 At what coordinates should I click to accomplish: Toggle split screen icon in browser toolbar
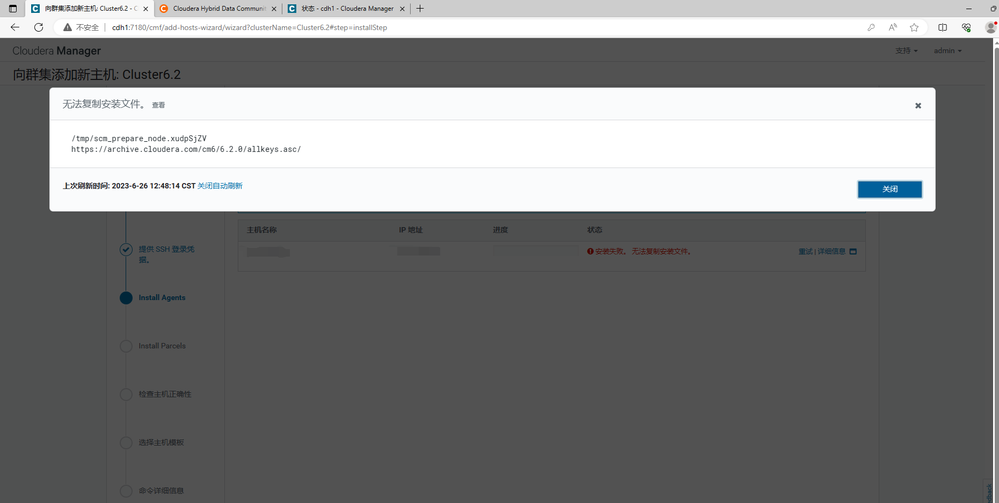(942, 27)
